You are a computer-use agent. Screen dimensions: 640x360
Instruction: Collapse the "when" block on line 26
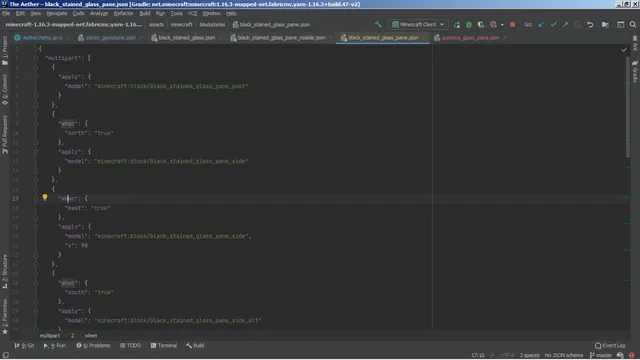(x=36, y=283)
